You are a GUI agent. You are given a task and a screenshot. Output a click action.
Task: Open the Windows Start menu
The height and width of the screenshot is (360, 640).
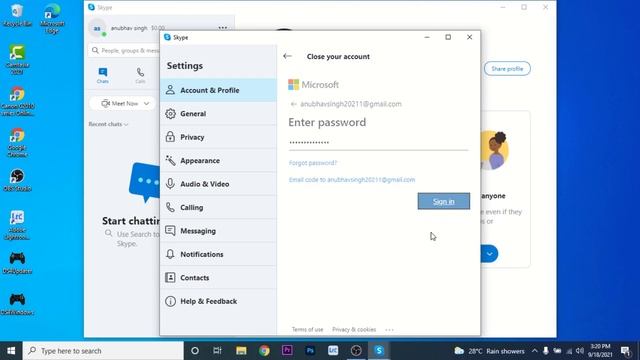(x=11, y=351)
